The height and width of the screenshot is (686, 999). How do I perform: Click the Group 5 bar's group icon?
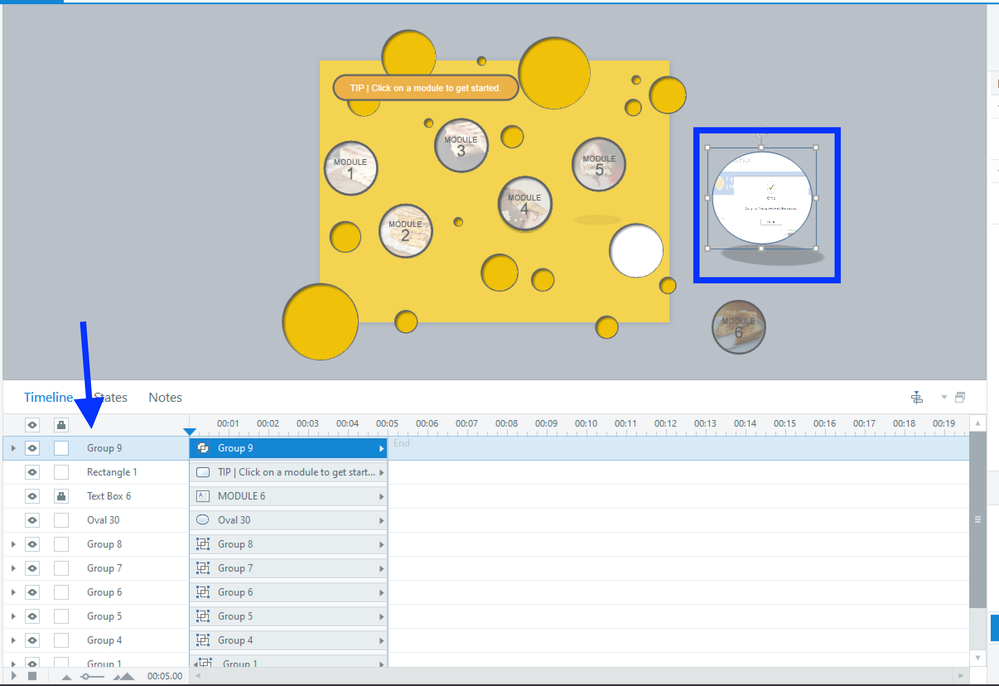203,616
